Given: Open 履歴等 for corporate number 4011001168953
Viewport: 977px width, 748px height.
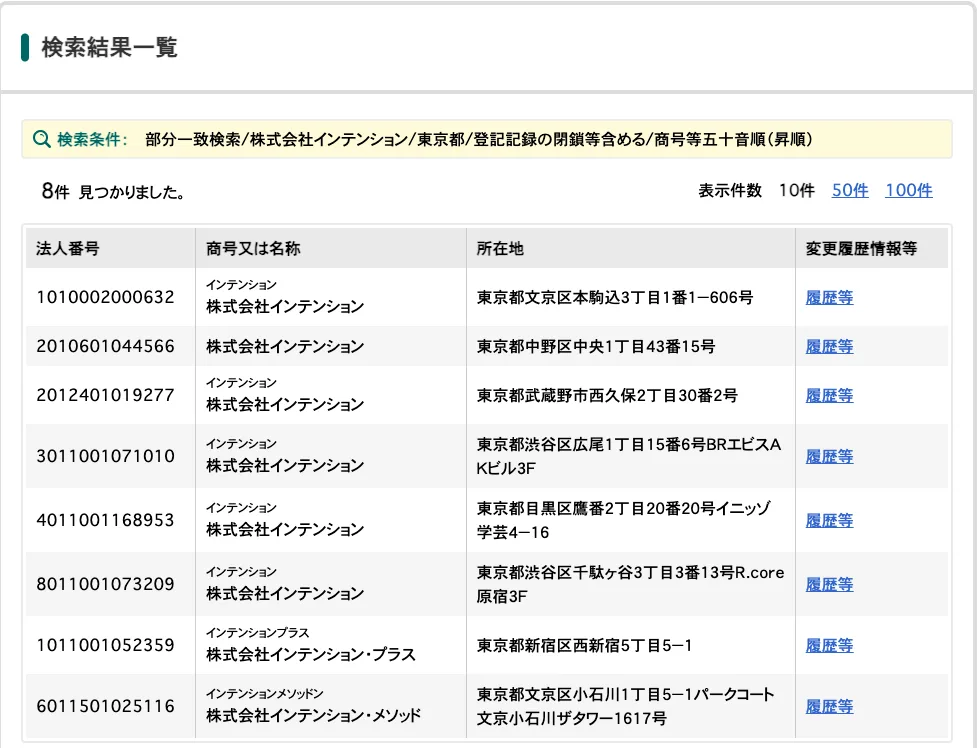Looking at the screenshot, I should 829,520.
